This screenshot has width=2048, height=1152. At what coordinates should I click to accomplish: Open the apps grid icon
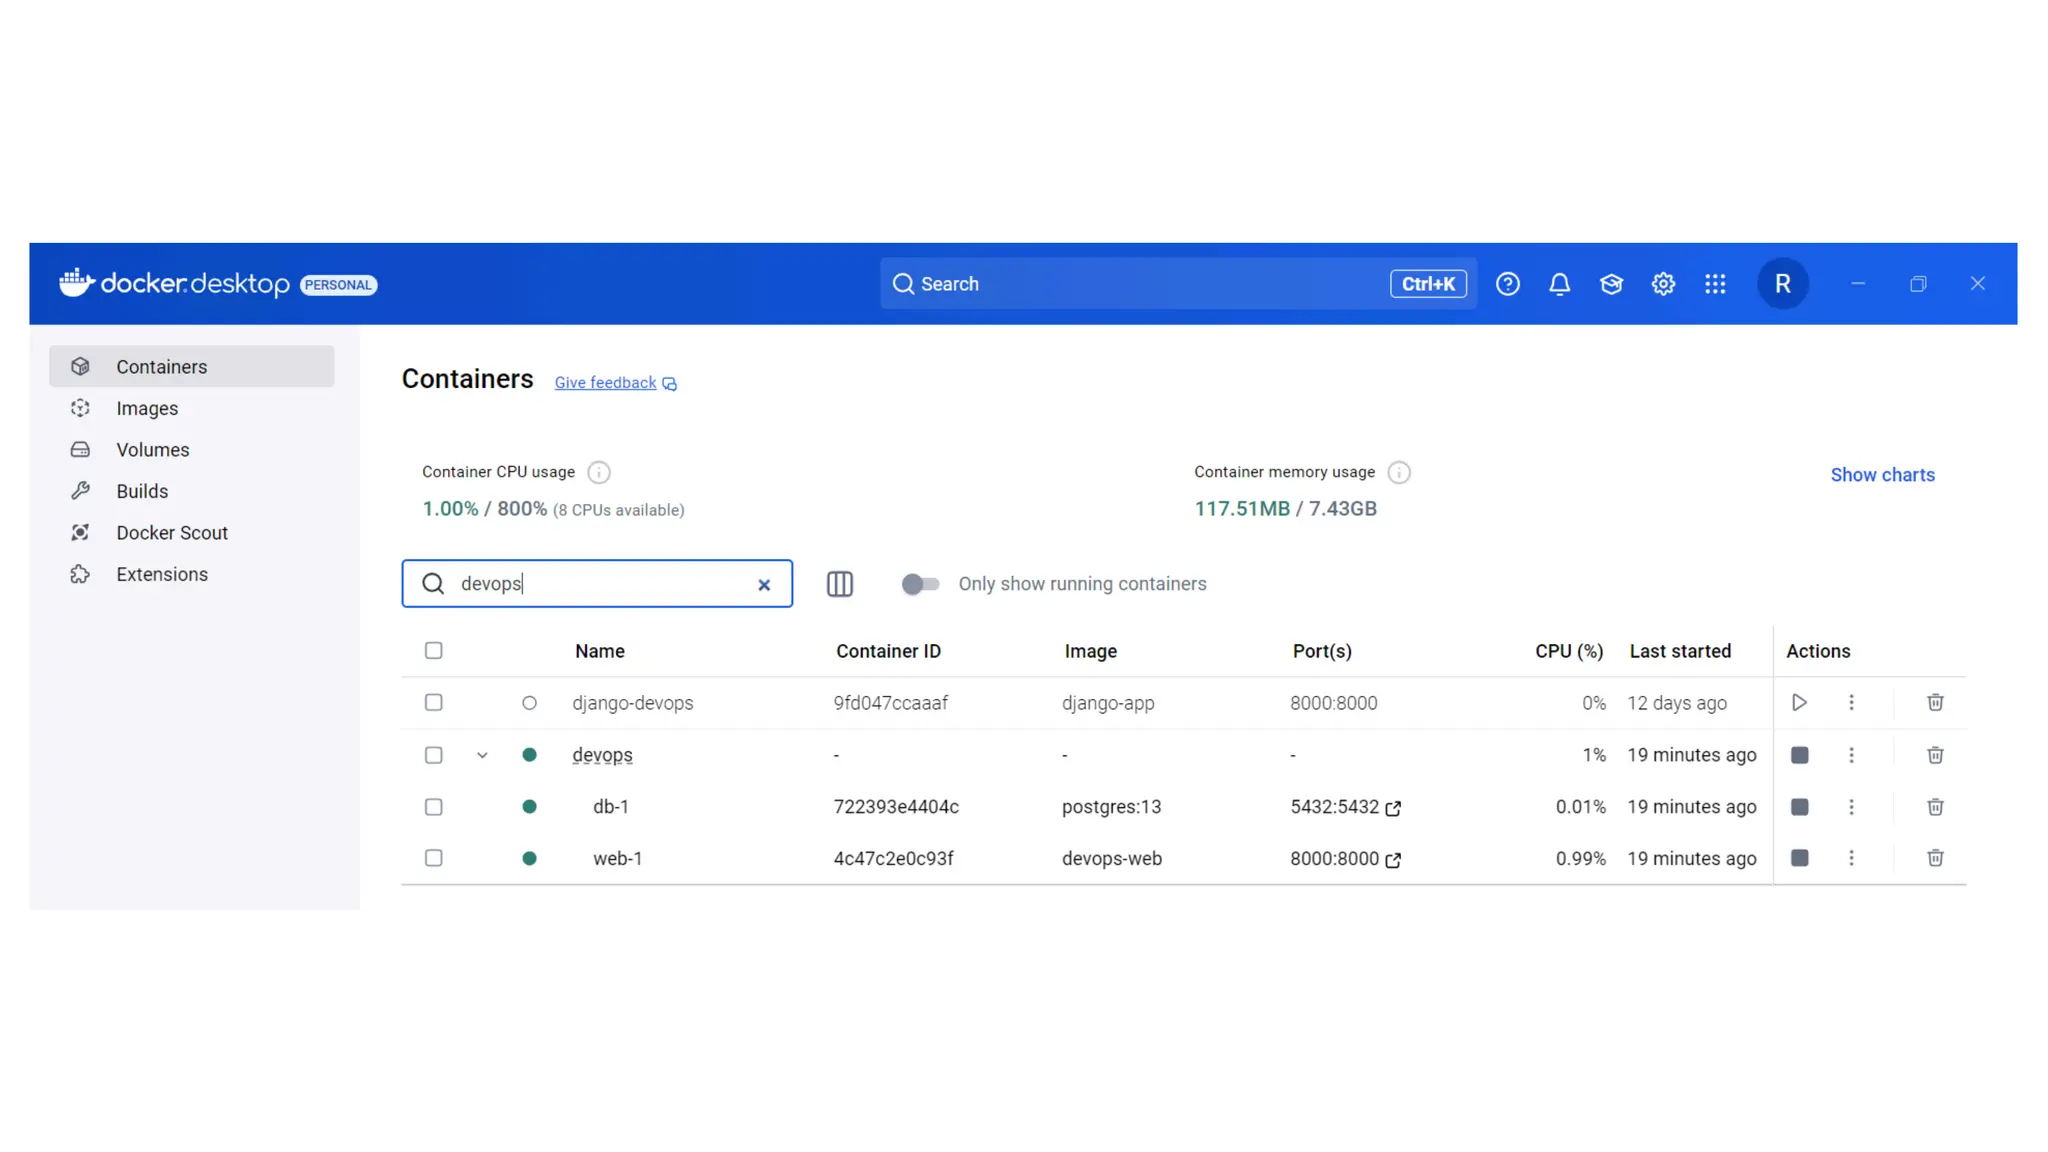pos(1715,284)
